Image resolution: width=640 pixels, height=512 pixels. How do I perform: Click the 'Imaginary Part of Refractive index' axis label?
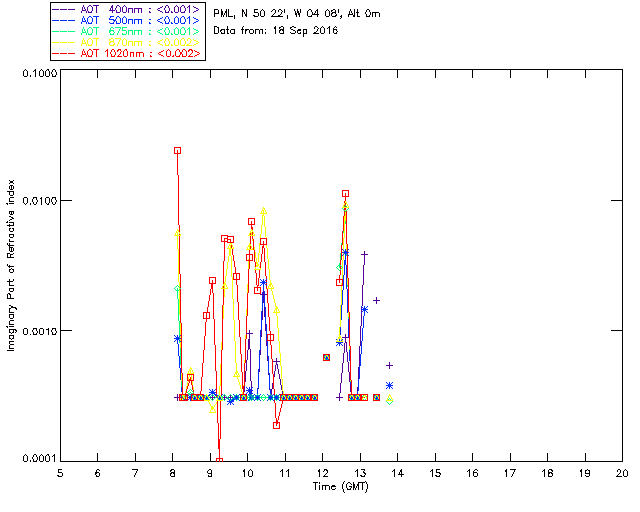point(11,265)
